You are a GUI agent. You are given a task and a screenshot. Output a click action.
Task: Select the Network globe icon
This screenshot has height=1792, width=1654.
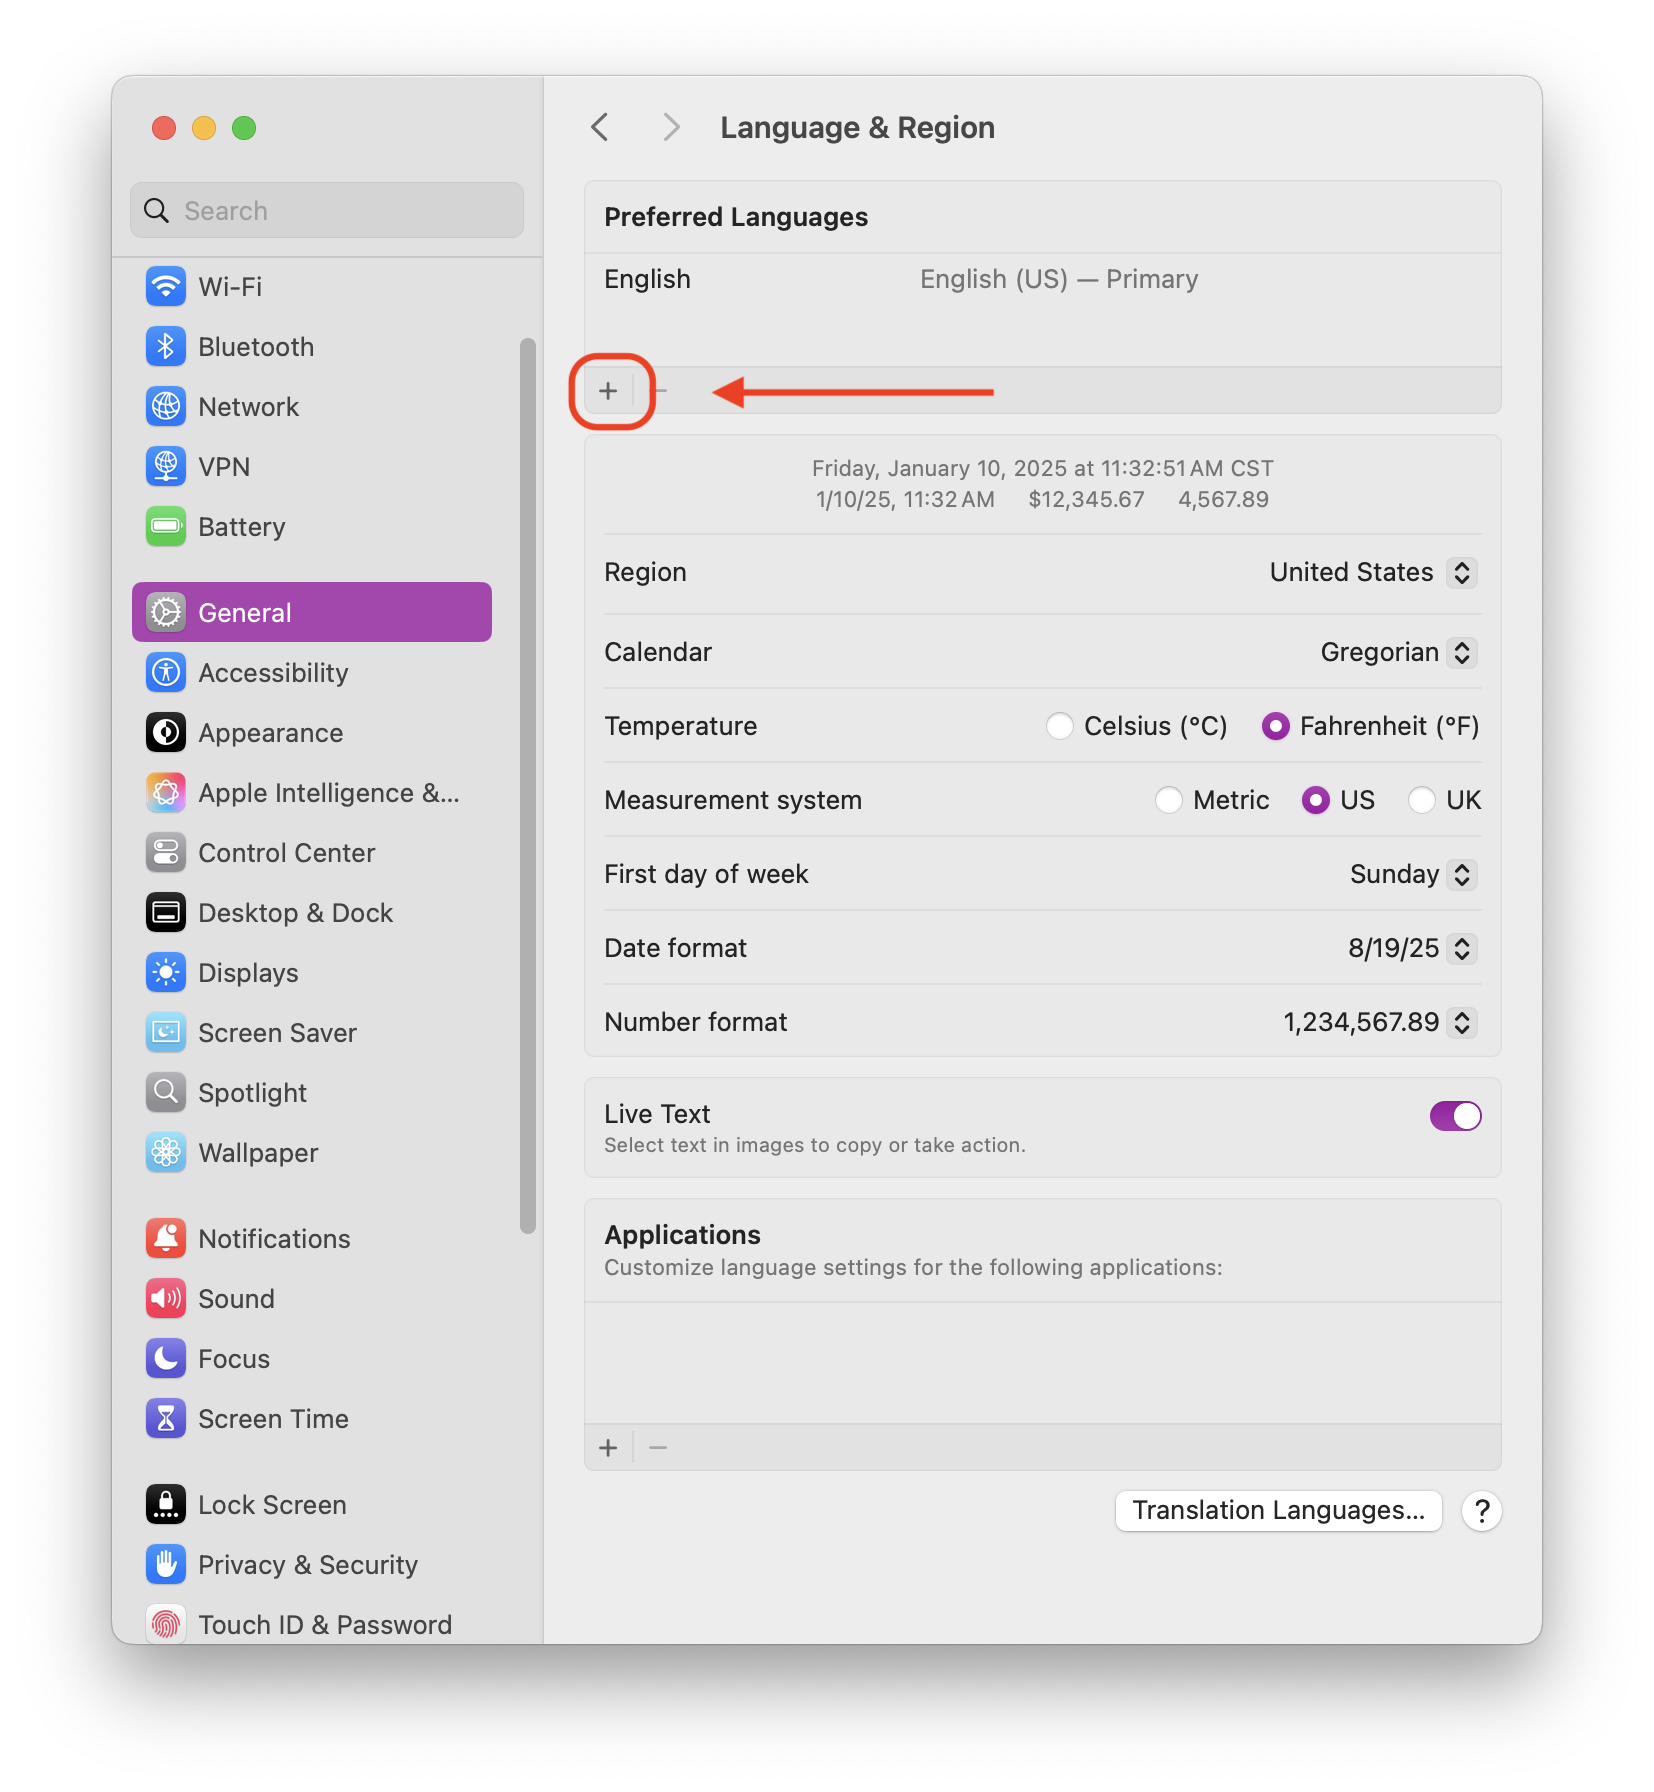click(x=166, y=407)
